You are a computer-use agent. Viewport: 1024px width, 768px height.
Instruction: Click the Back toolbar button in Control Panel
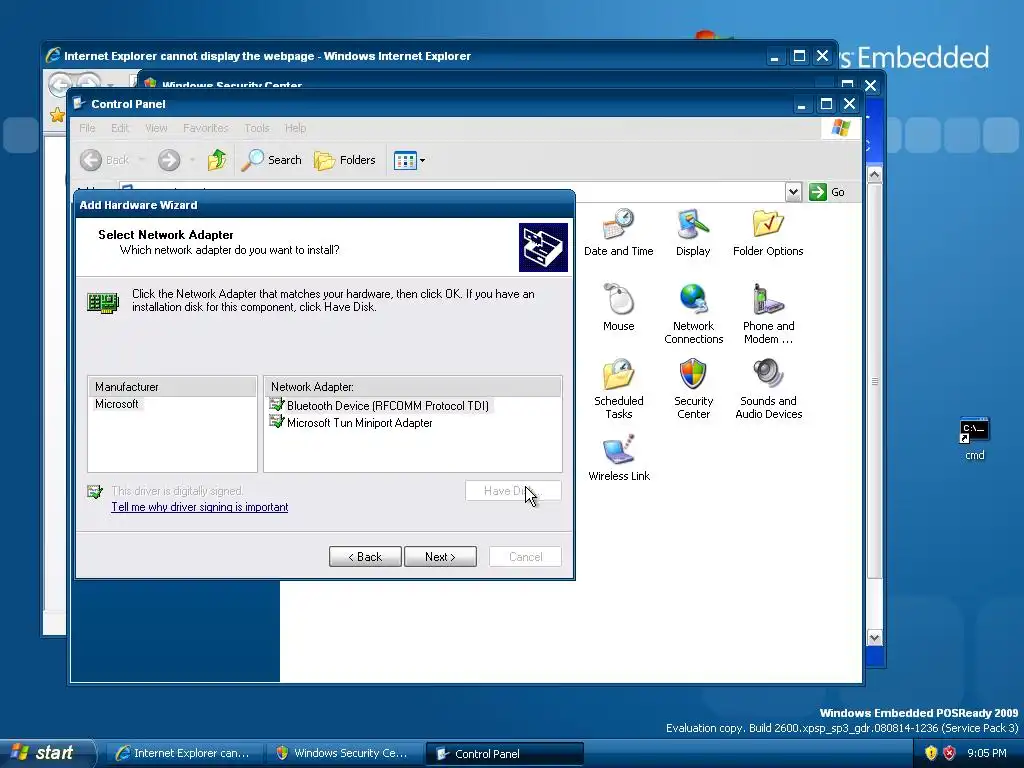tap(104, 160)
